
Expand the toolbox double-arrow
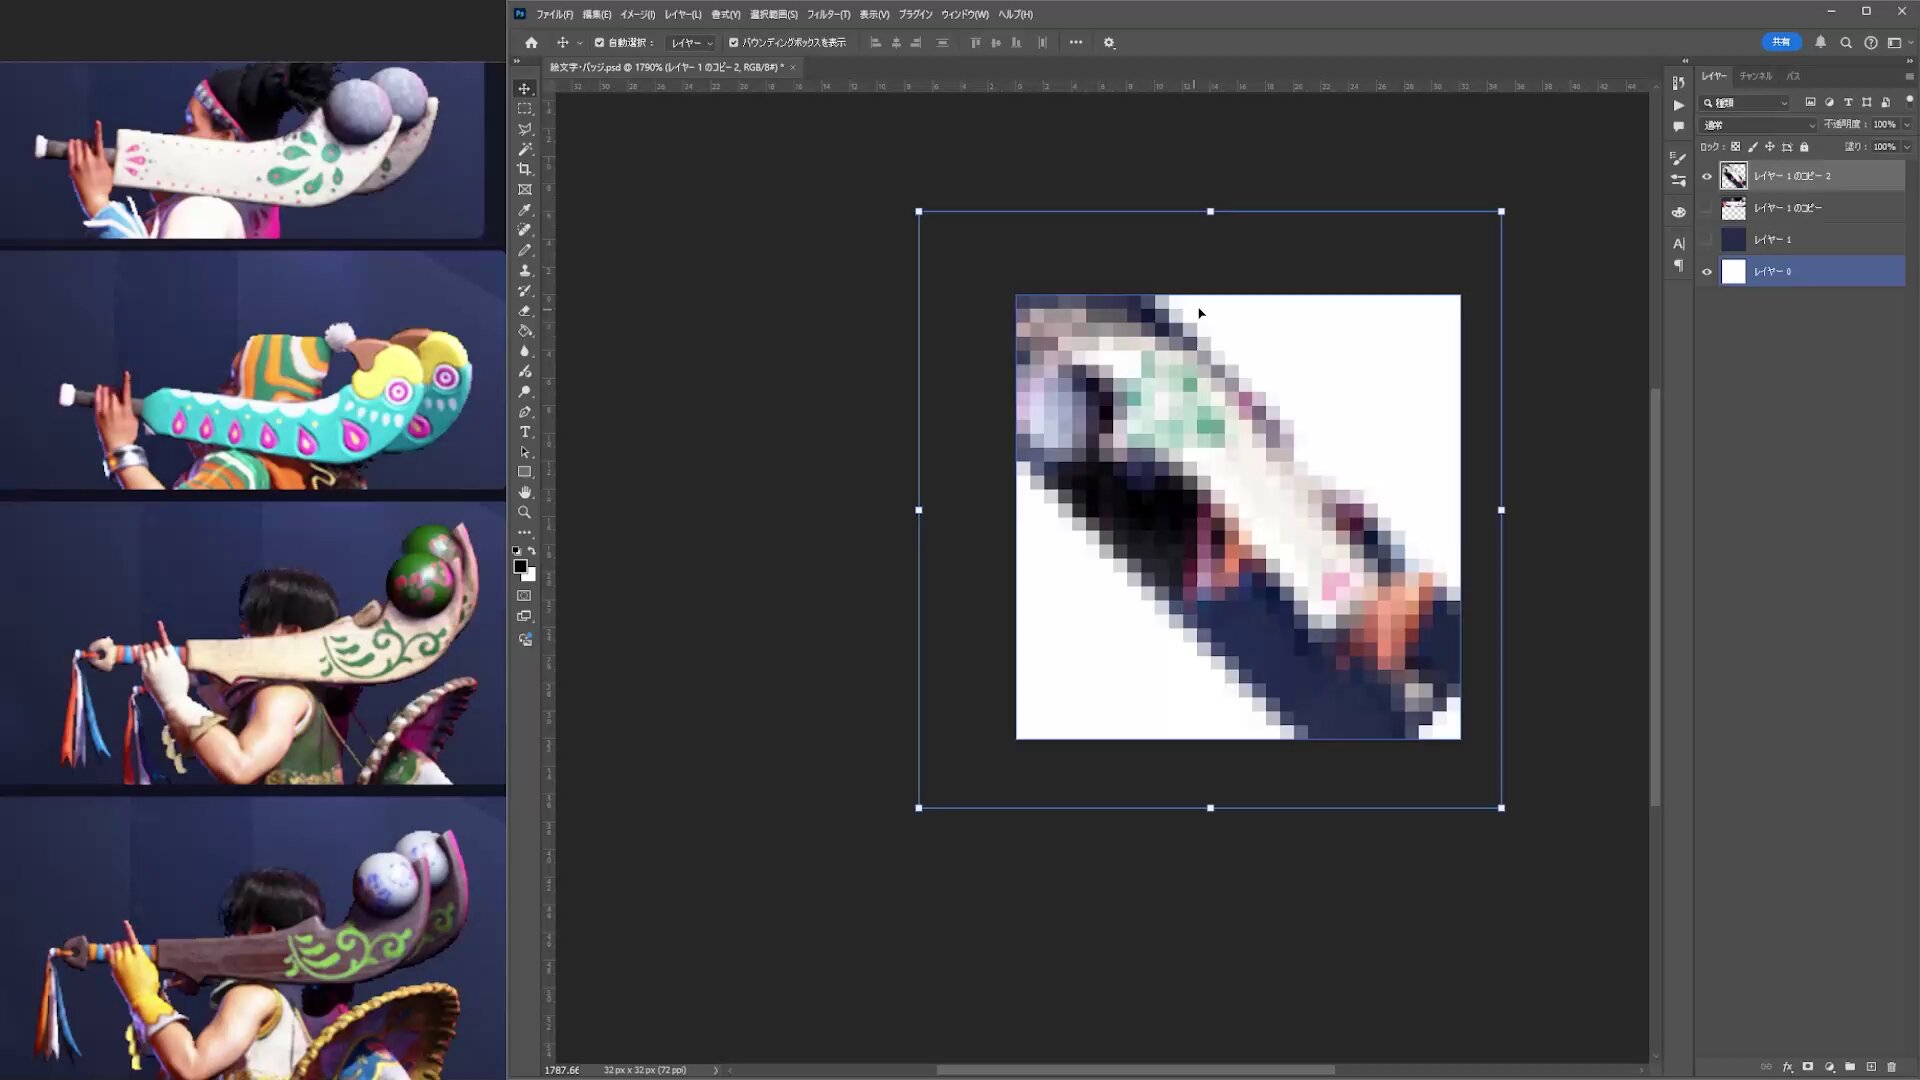(x=517, y=61)
